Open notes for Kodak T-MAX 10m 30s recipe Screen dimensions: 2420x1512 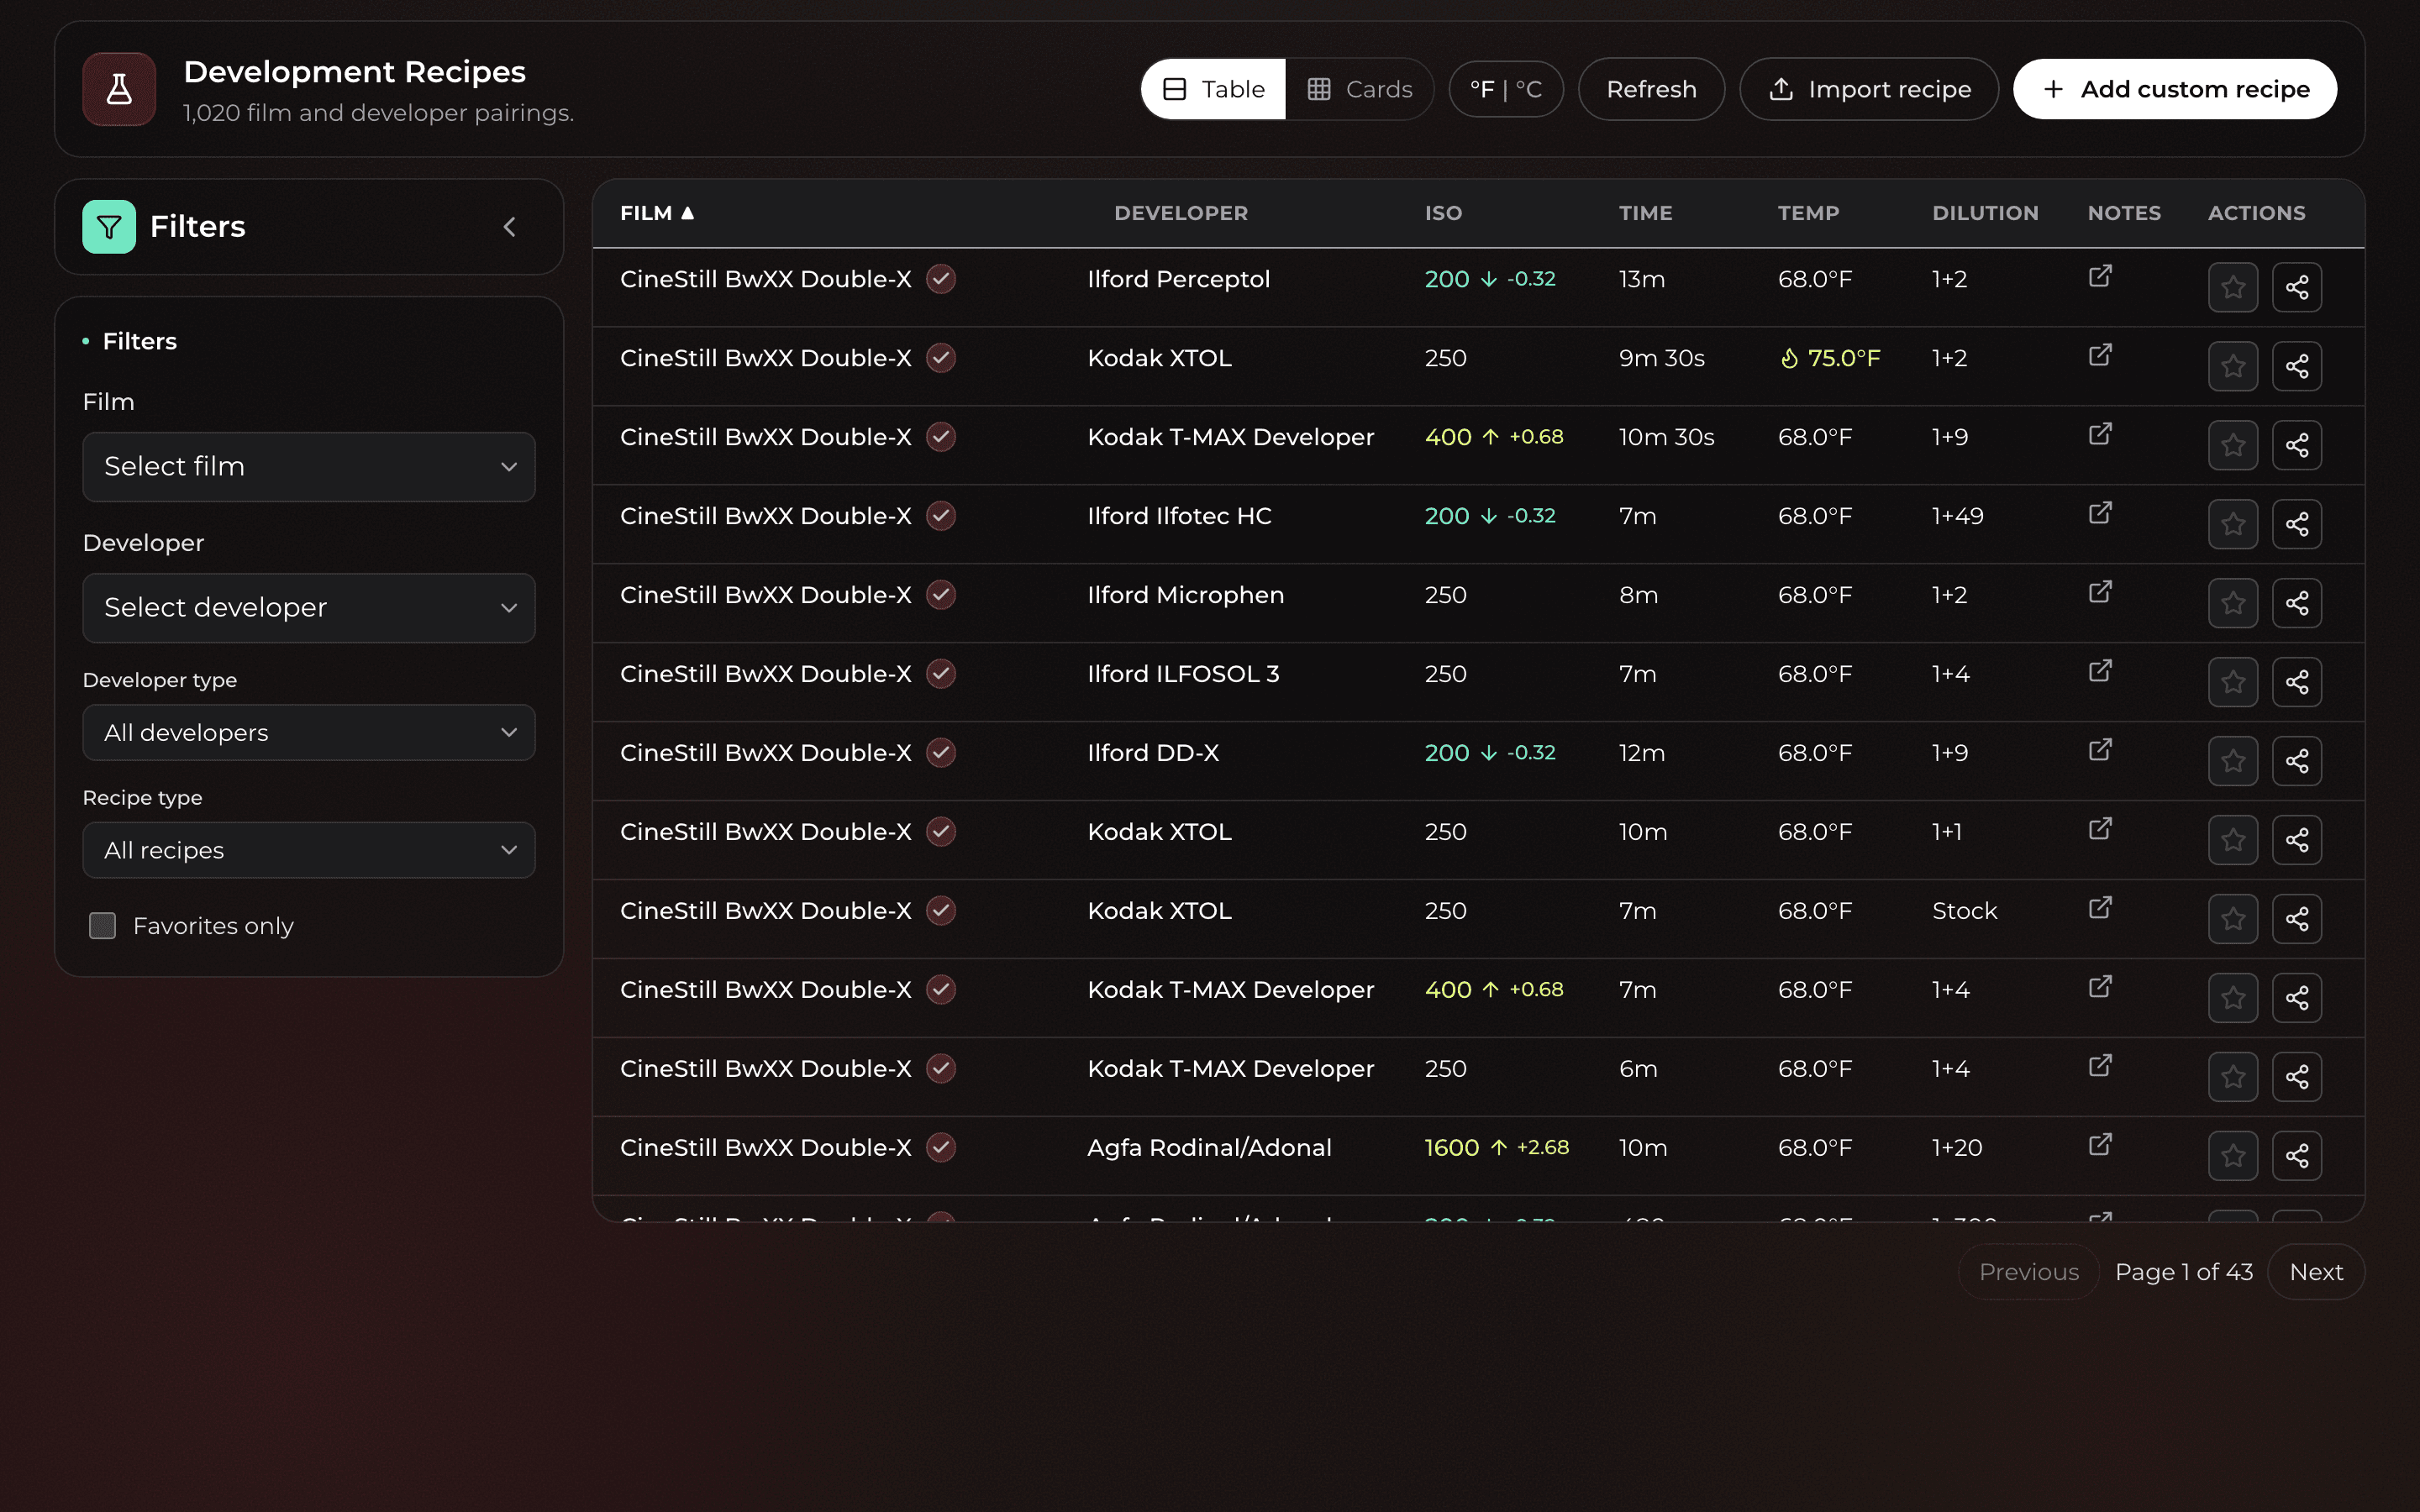pyautogui.click(x=2100, y=434)
